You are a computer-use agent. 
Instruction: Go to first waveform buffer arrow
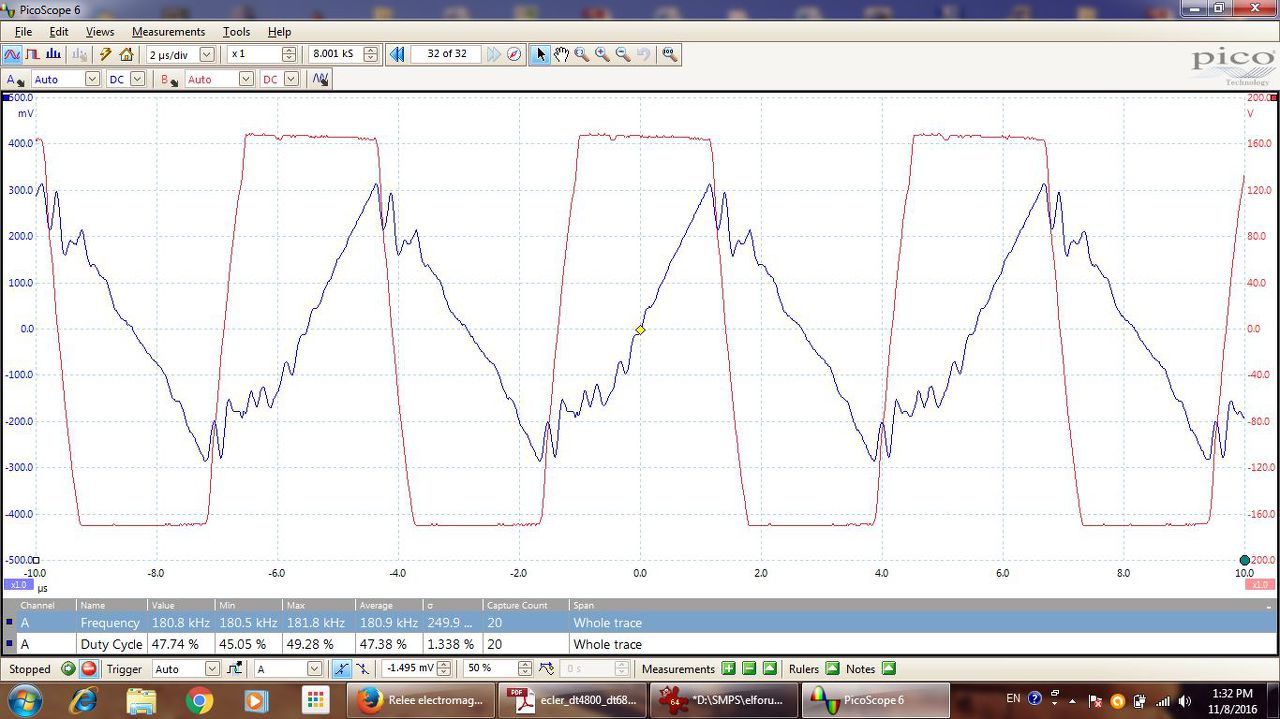point(398,54)
